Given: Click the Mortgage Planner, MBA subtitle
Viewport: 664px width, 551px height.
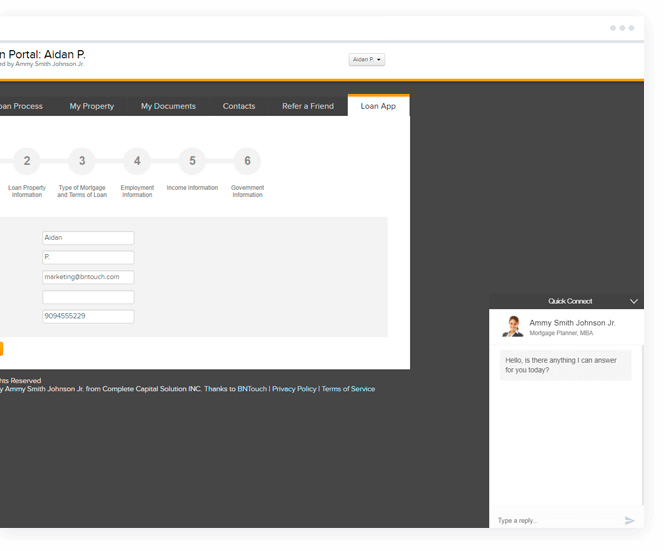Looking at the screenshot, I should pos(561,333).
